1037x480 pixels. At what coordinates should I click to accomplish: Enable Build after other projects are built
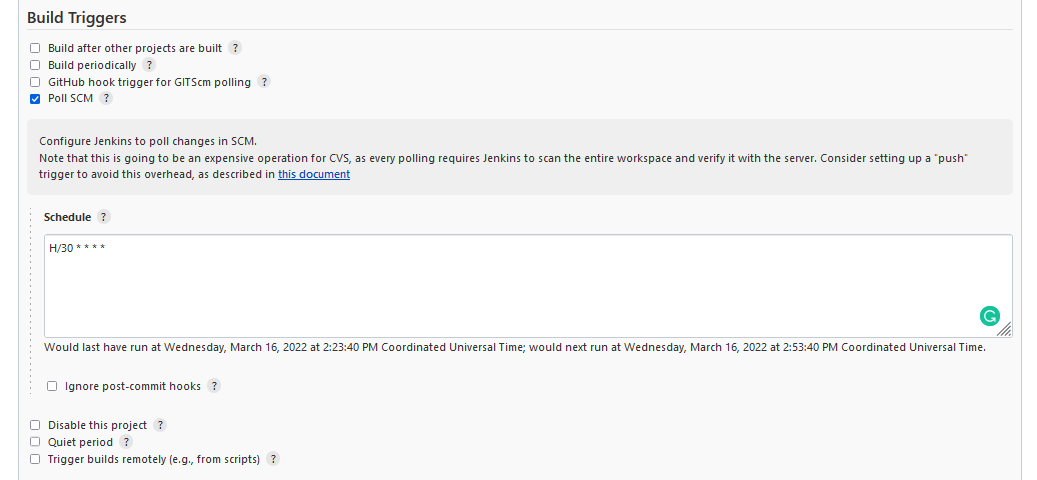(x=35, y=48)
